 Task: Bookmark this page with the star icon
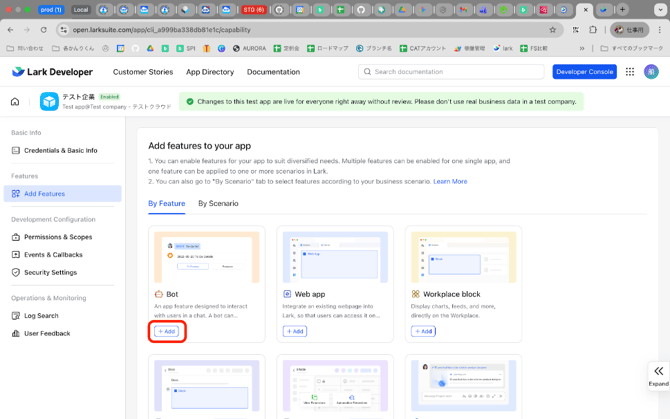point(552,30)
